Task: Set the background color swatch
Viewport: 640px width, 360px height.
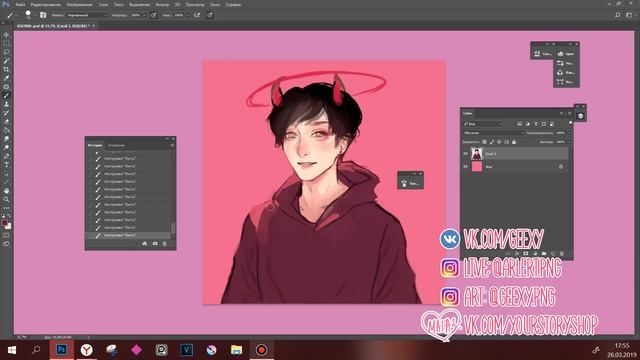Action: [x=9, y=226]
